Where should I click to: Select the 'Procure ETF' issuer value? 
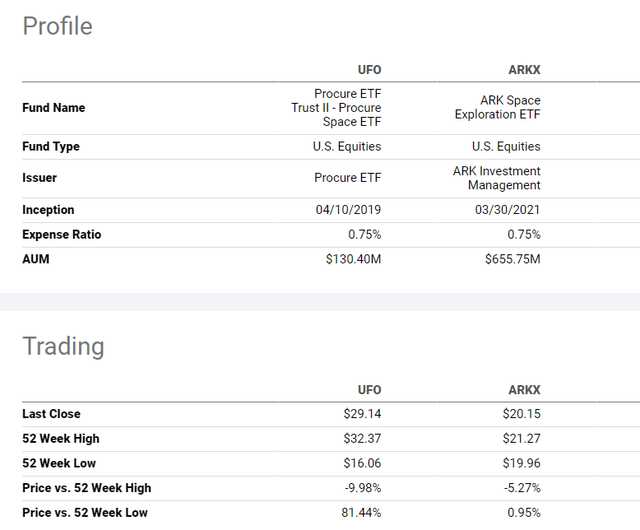tap(348, 178)
